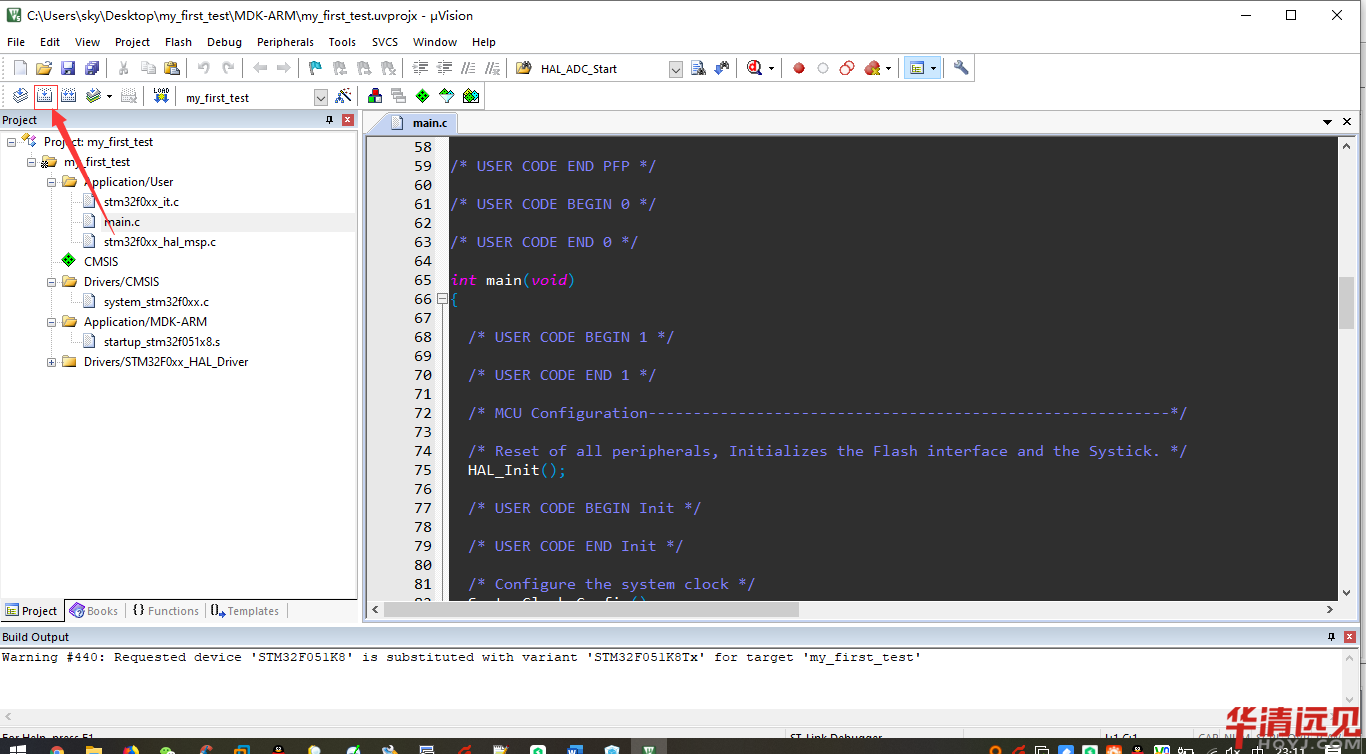
Task: Open the my_first_test target dropdown
Action: pos(320,98)
